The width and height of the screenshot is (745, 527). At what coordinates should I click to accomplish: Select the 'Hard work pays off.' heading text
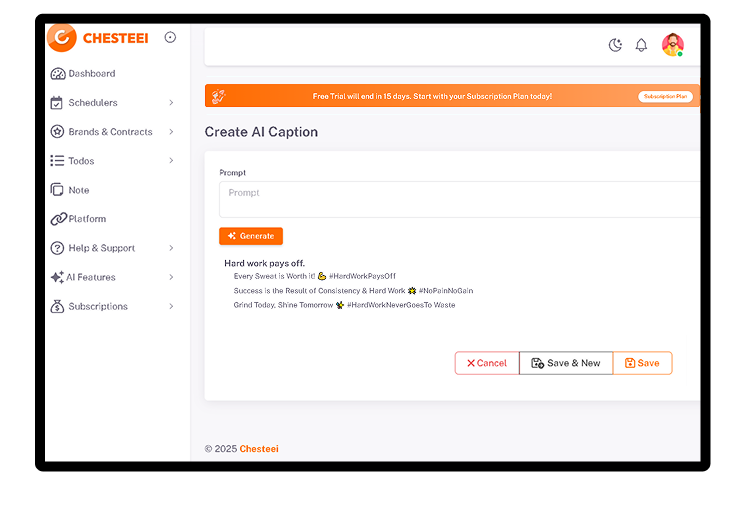click(x=265, y=263)
